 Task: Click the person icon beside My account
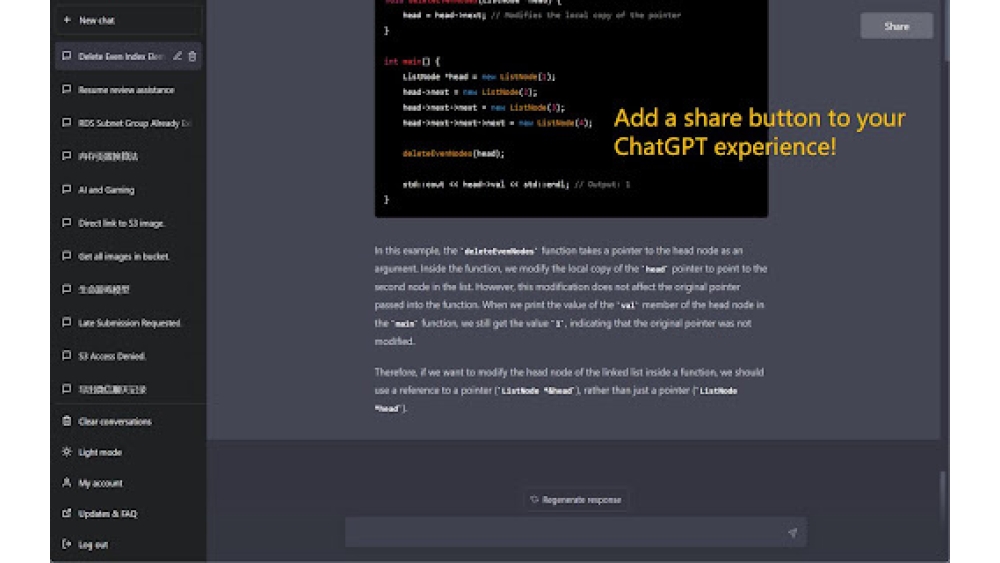(x=66, y=482)
